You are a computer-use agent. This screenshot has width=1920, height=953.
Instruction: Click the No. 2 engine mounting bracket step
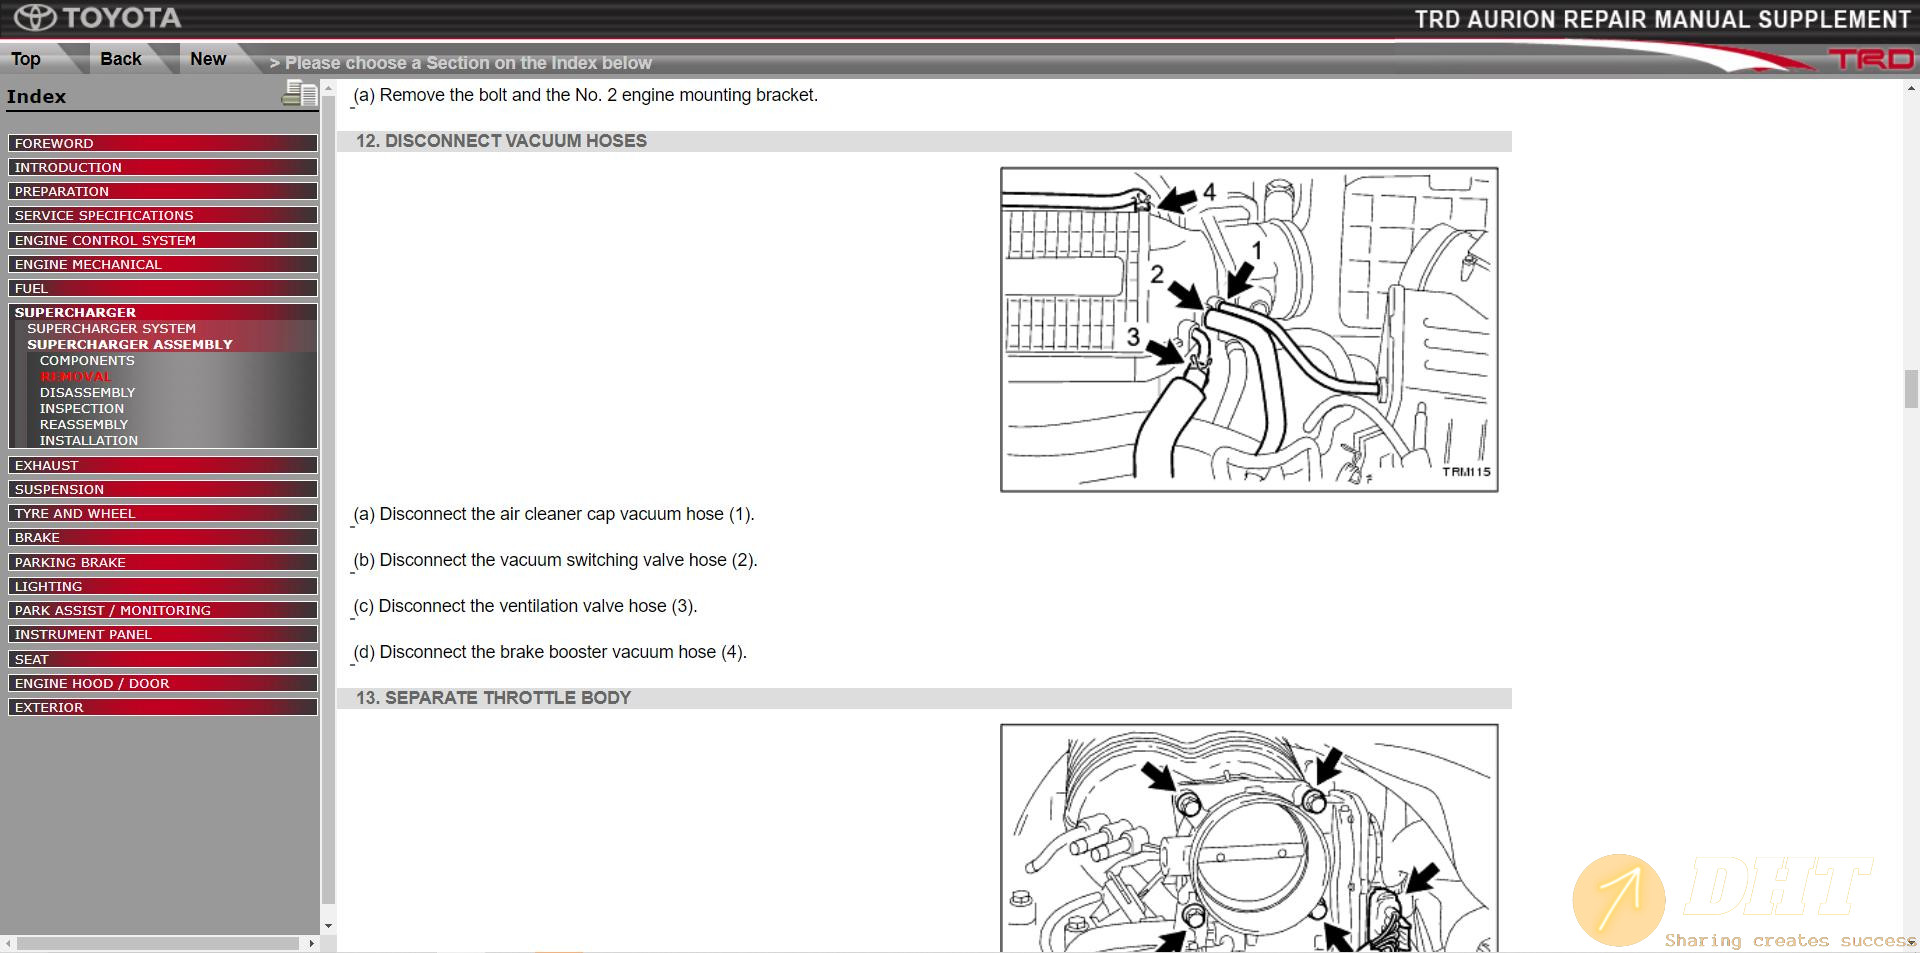[585, 95]
